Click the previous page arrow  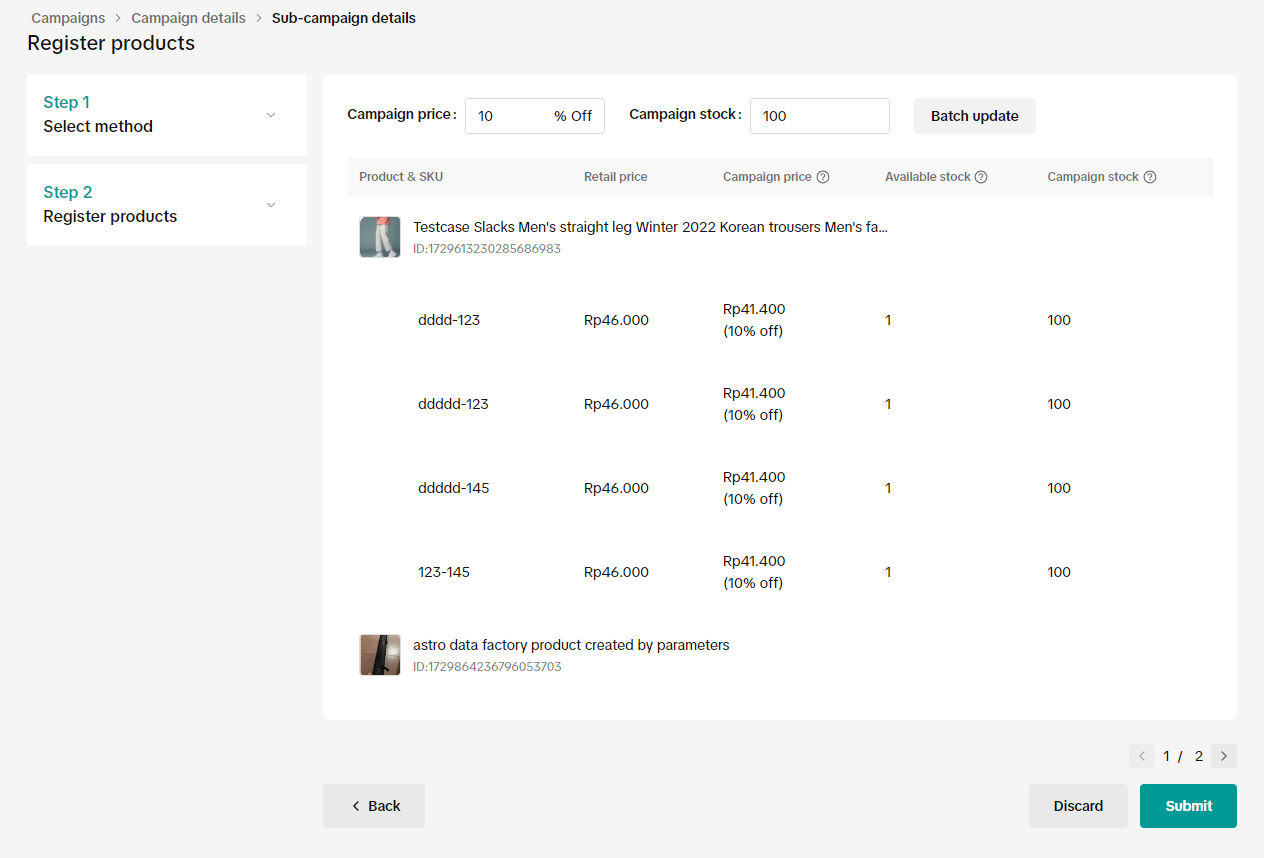pos(1141,756)
